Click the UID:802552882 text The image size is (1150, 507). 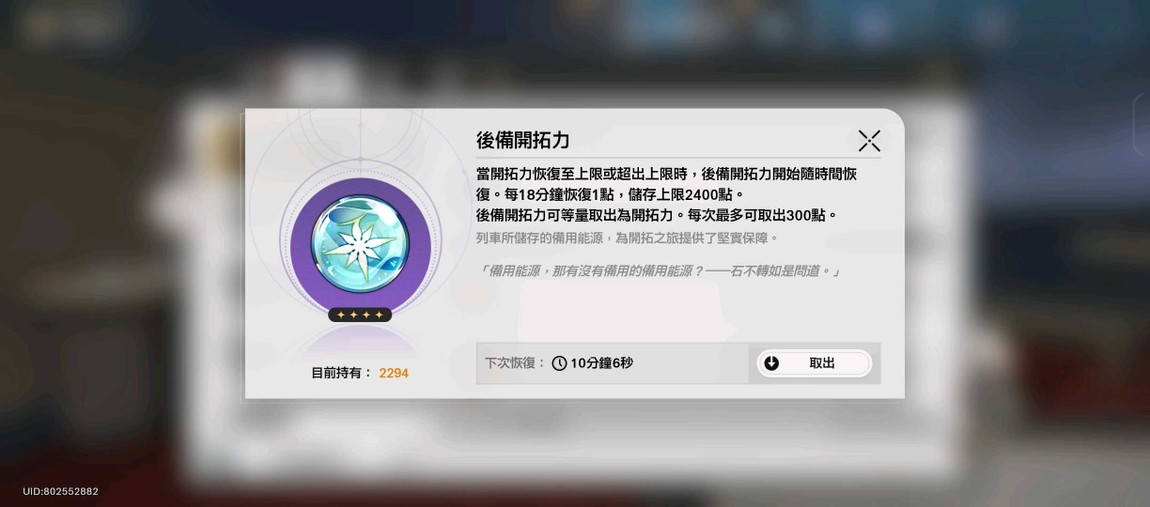click(60, 492)
